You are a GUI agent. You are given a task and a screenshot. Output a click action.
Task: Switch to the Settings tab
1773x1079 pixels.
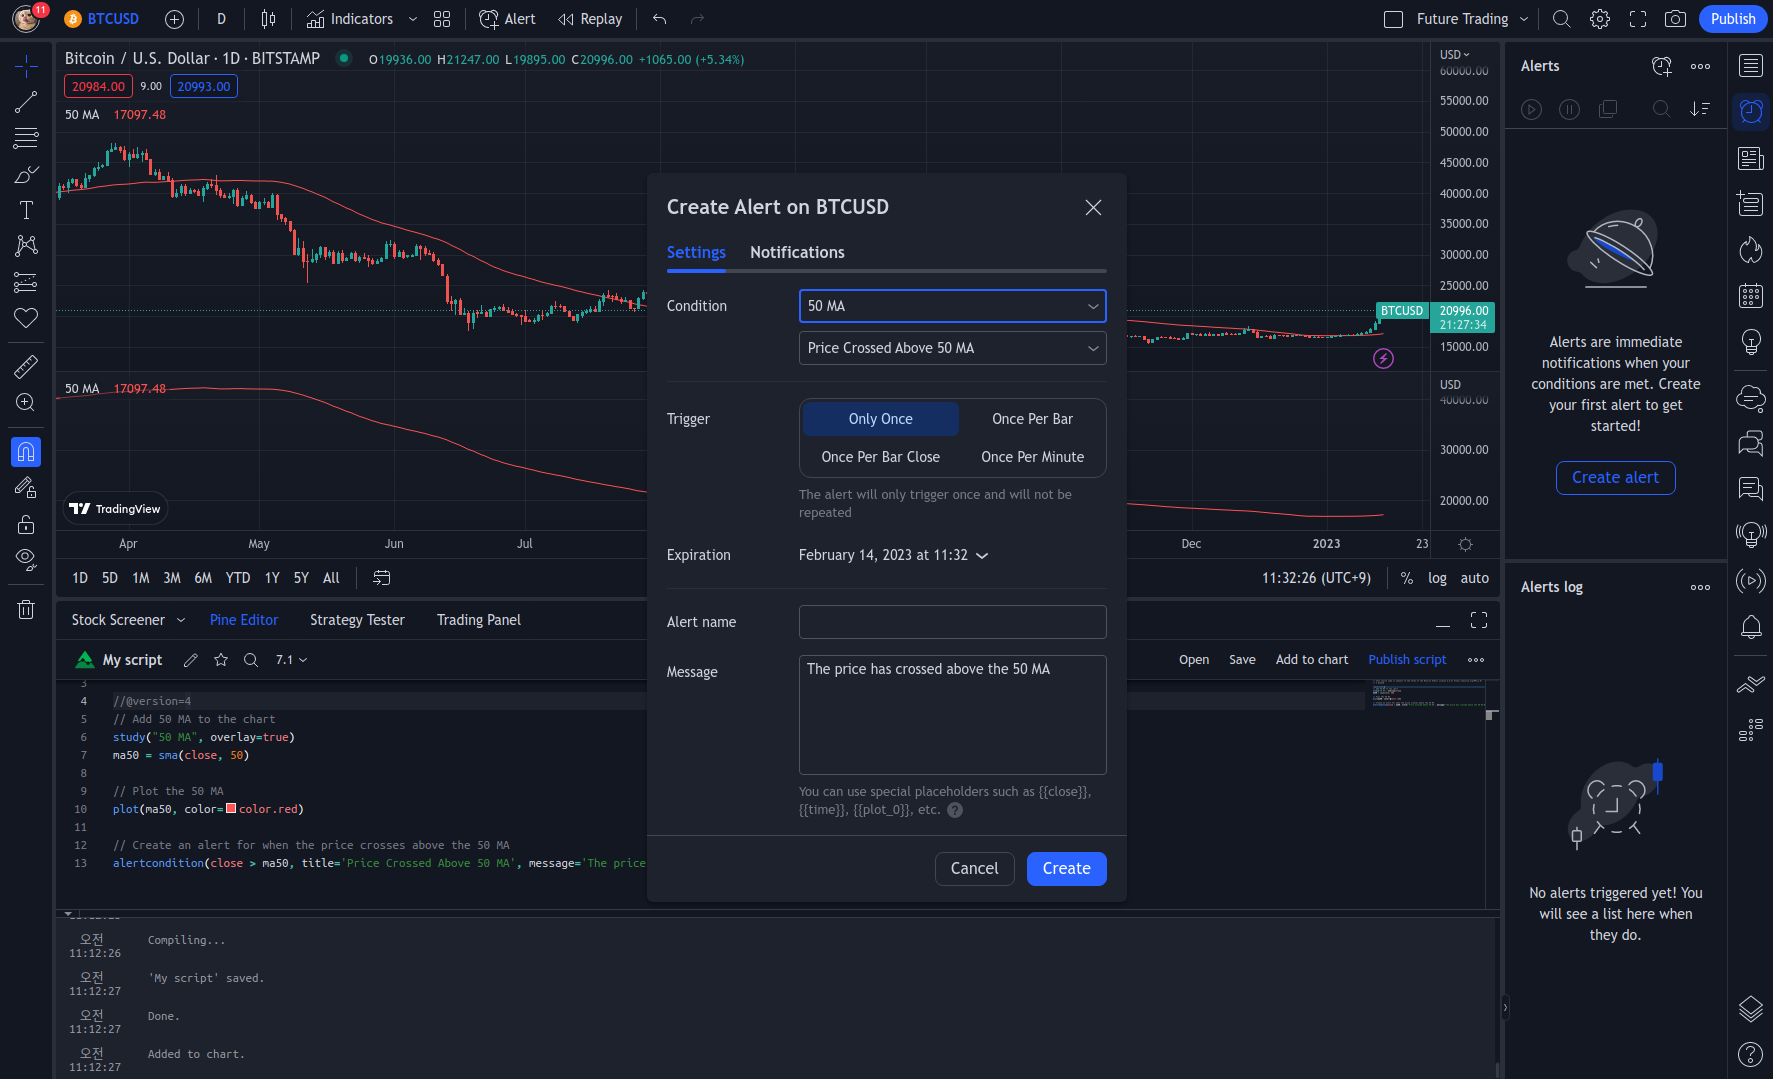(x=696, y=252)
